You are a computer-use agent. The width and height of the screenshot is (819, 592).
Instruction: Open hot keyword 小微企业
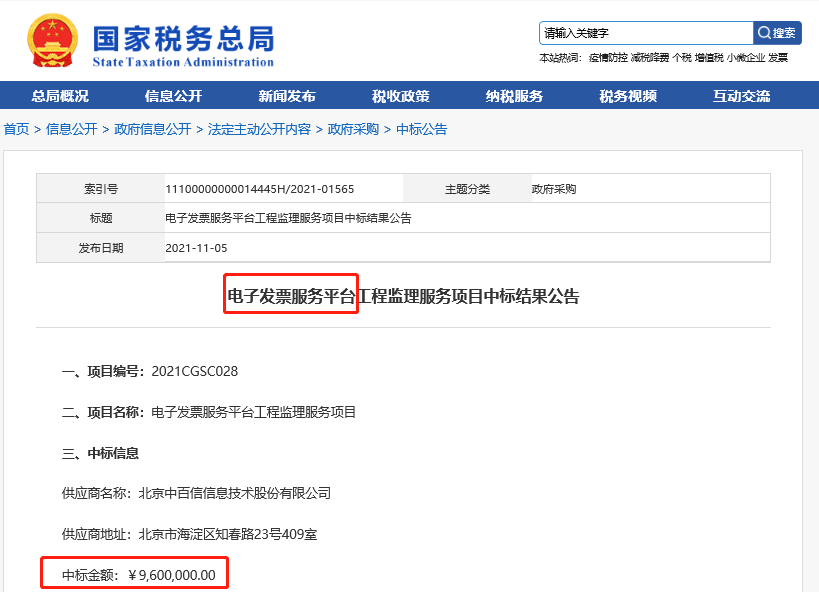tap(745, 57)
